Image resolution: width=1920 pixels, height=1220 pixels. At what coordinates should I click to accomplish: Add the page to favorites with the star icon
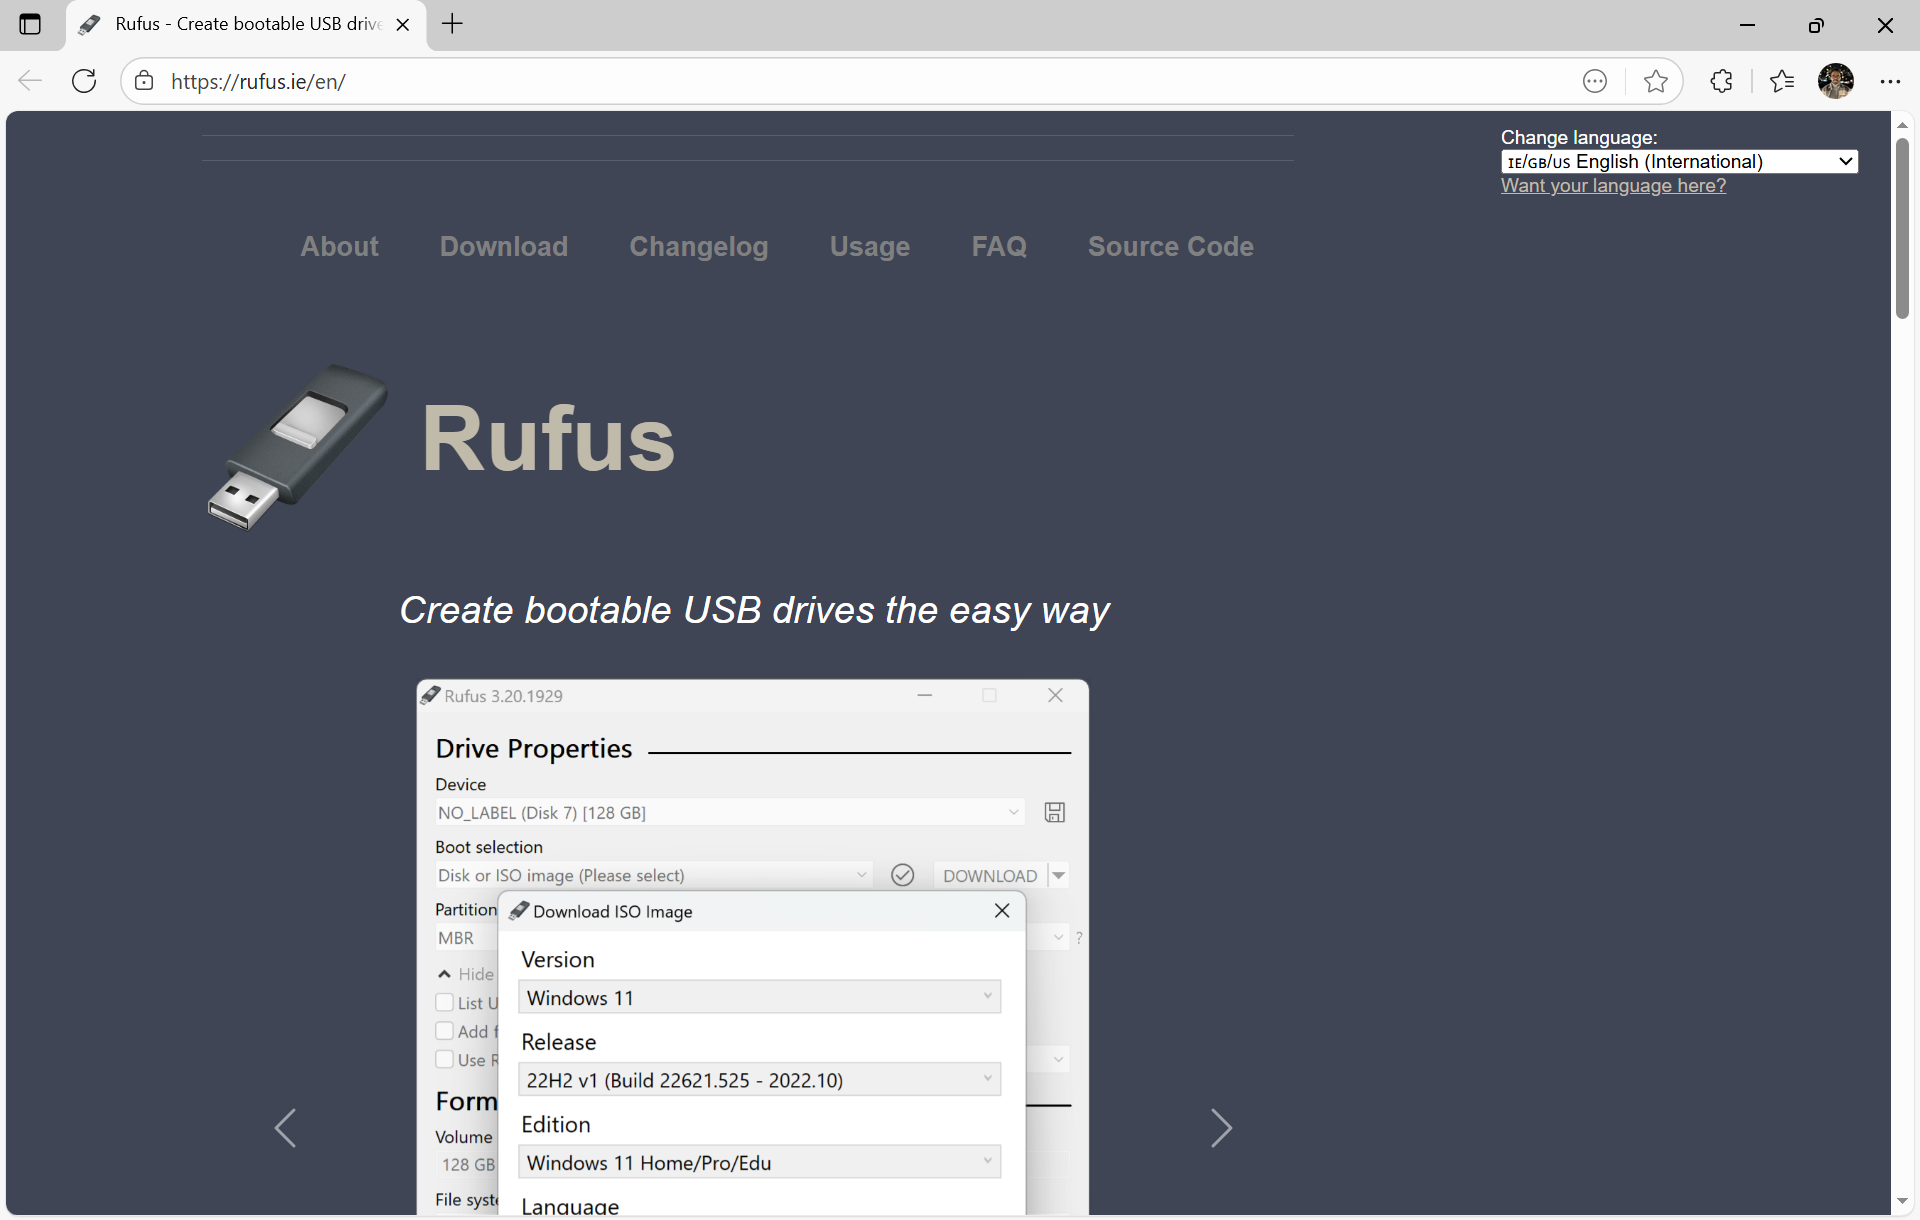pyautogui.click(x=1656, y=81)
